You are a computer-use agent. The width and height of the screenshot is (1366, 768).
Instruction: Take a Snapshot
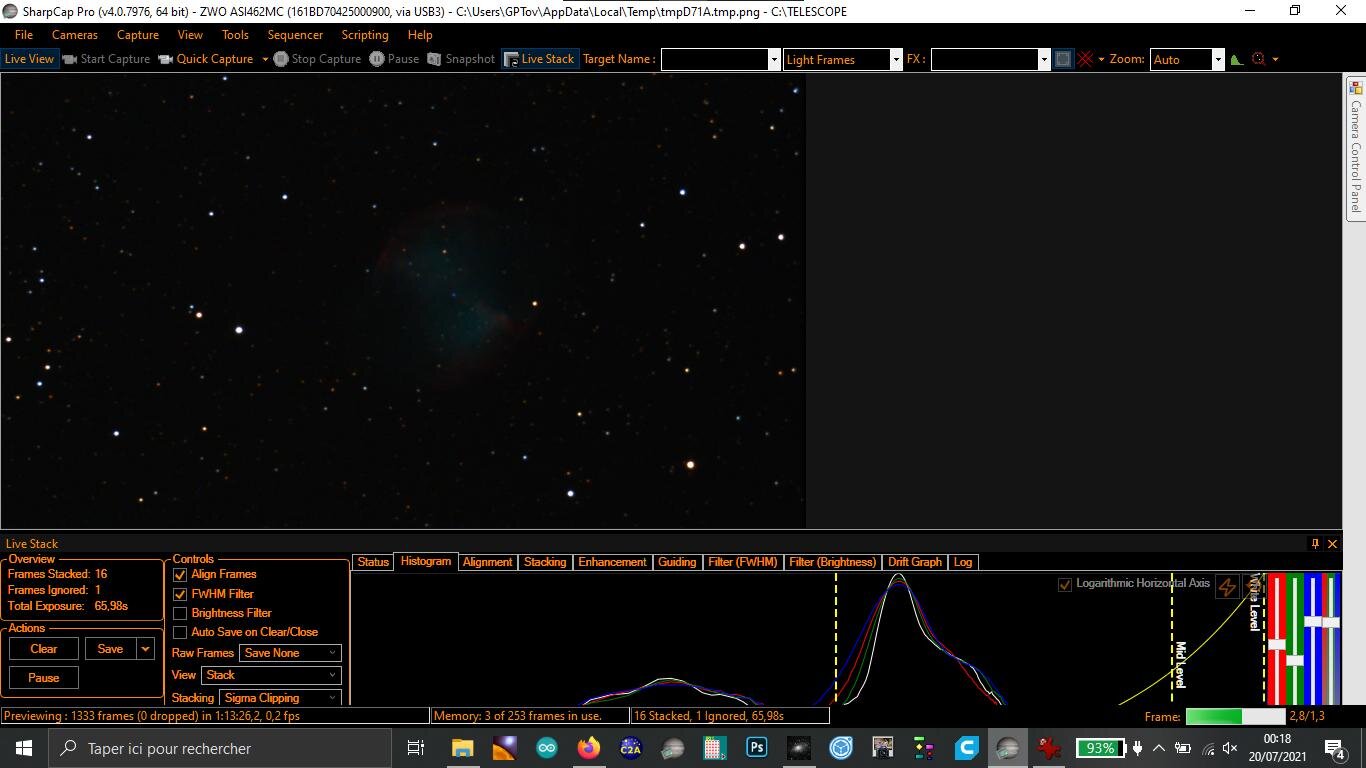tap(461, 59)
